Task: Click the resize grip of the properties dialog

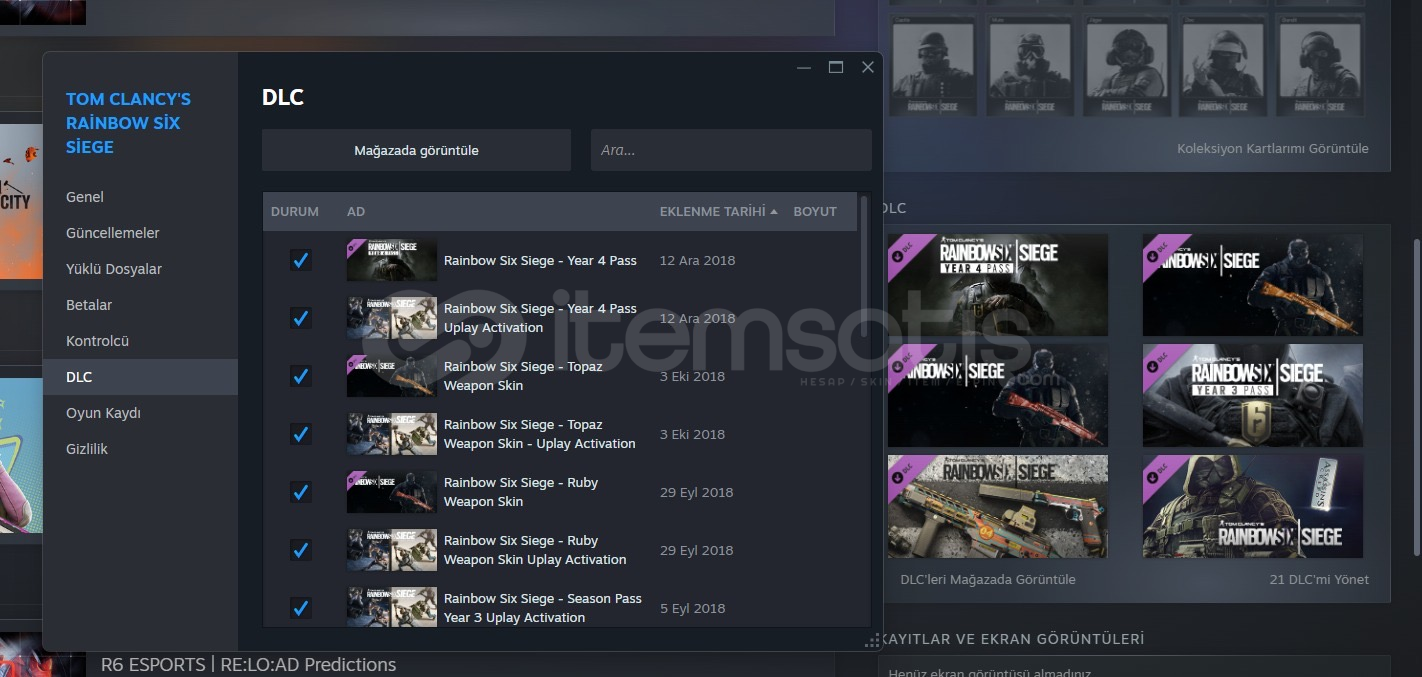Action: [873, 641]
